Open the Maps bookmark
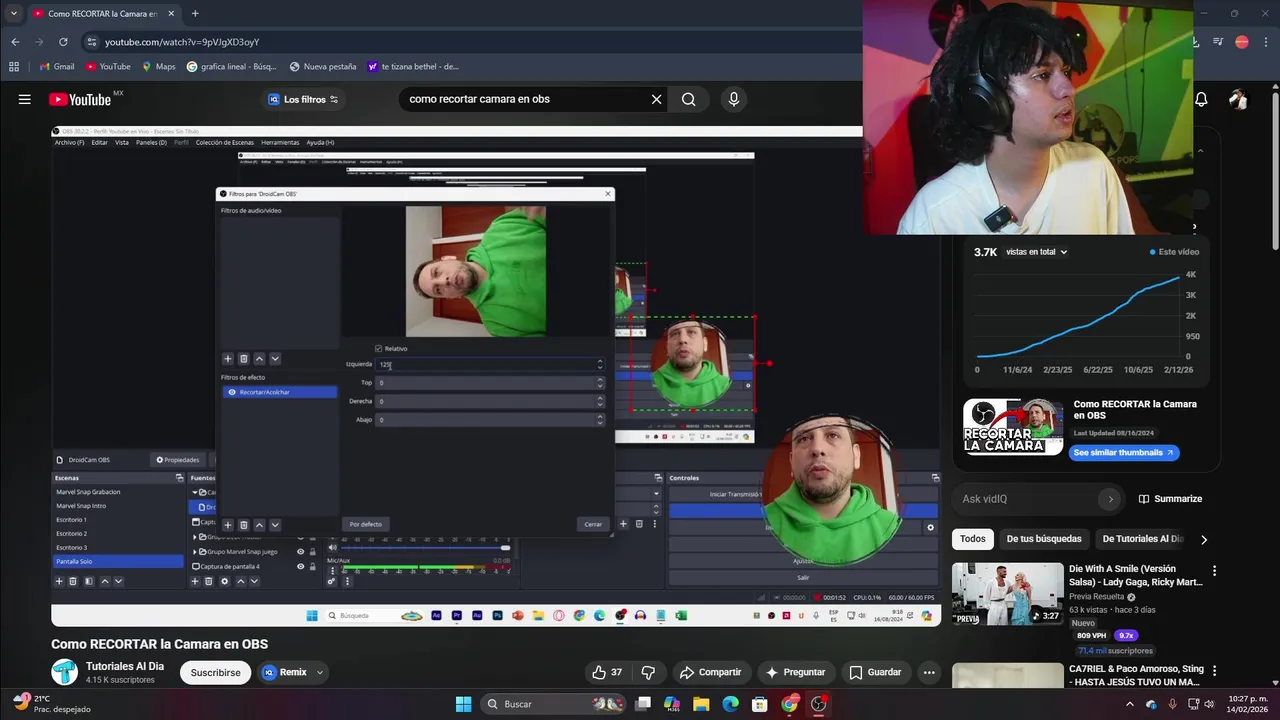 pos(158,67)
